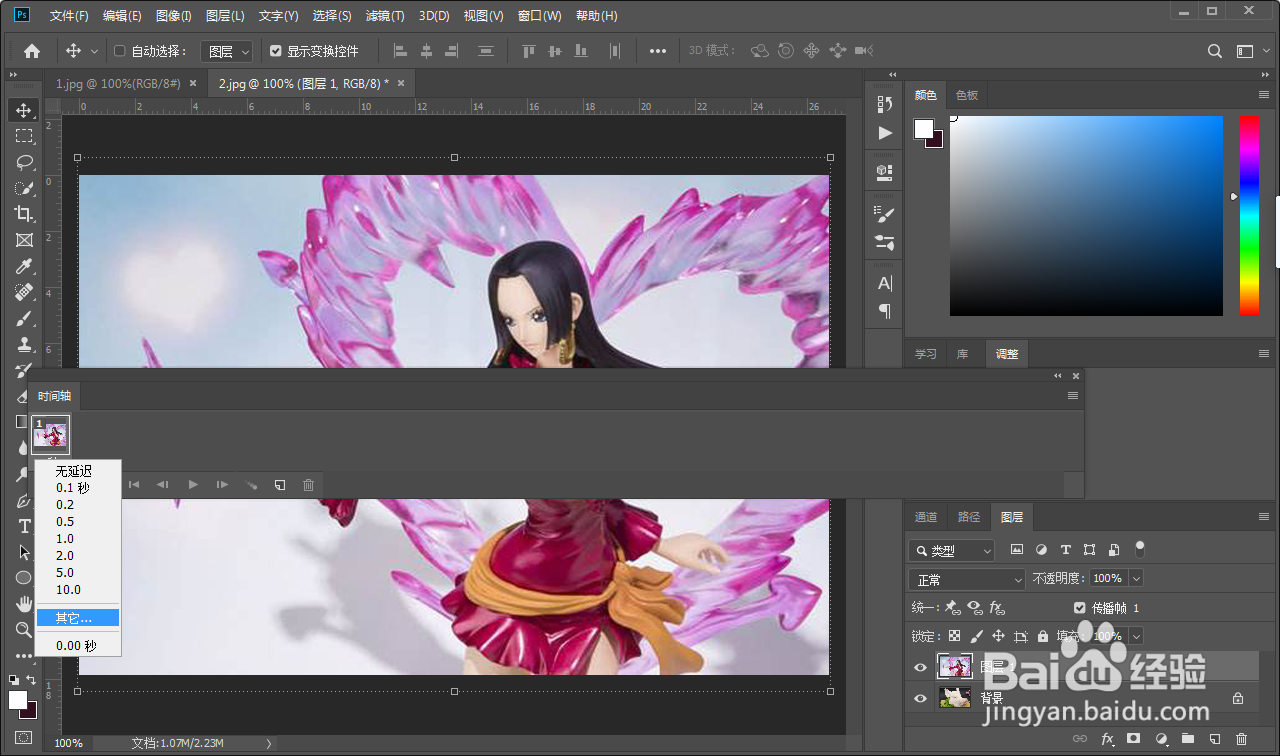Open the 图层 auto-select target dropdown
Screen dimensions: 1280x756
[x=227, y=51]
